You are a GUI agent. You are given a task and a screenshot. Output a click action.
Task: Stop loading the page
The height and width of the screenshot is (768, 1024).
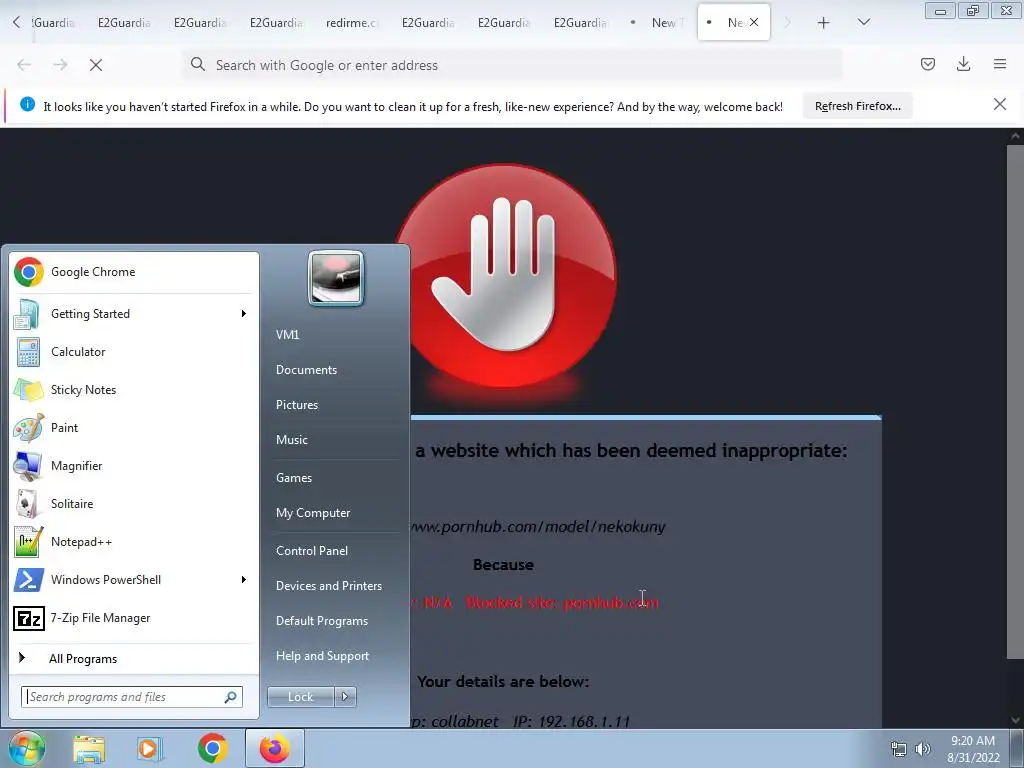tap(96, 65)
